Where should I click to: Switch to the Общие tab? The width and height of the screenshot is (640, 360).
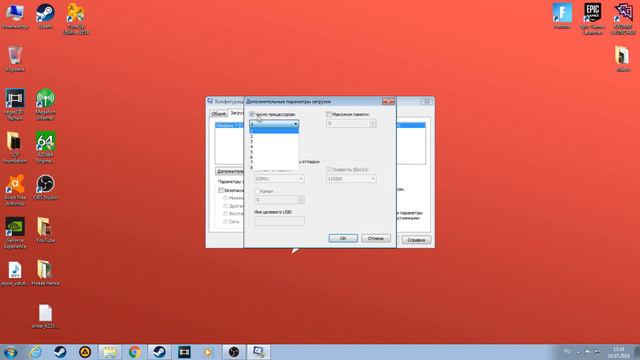218,113
